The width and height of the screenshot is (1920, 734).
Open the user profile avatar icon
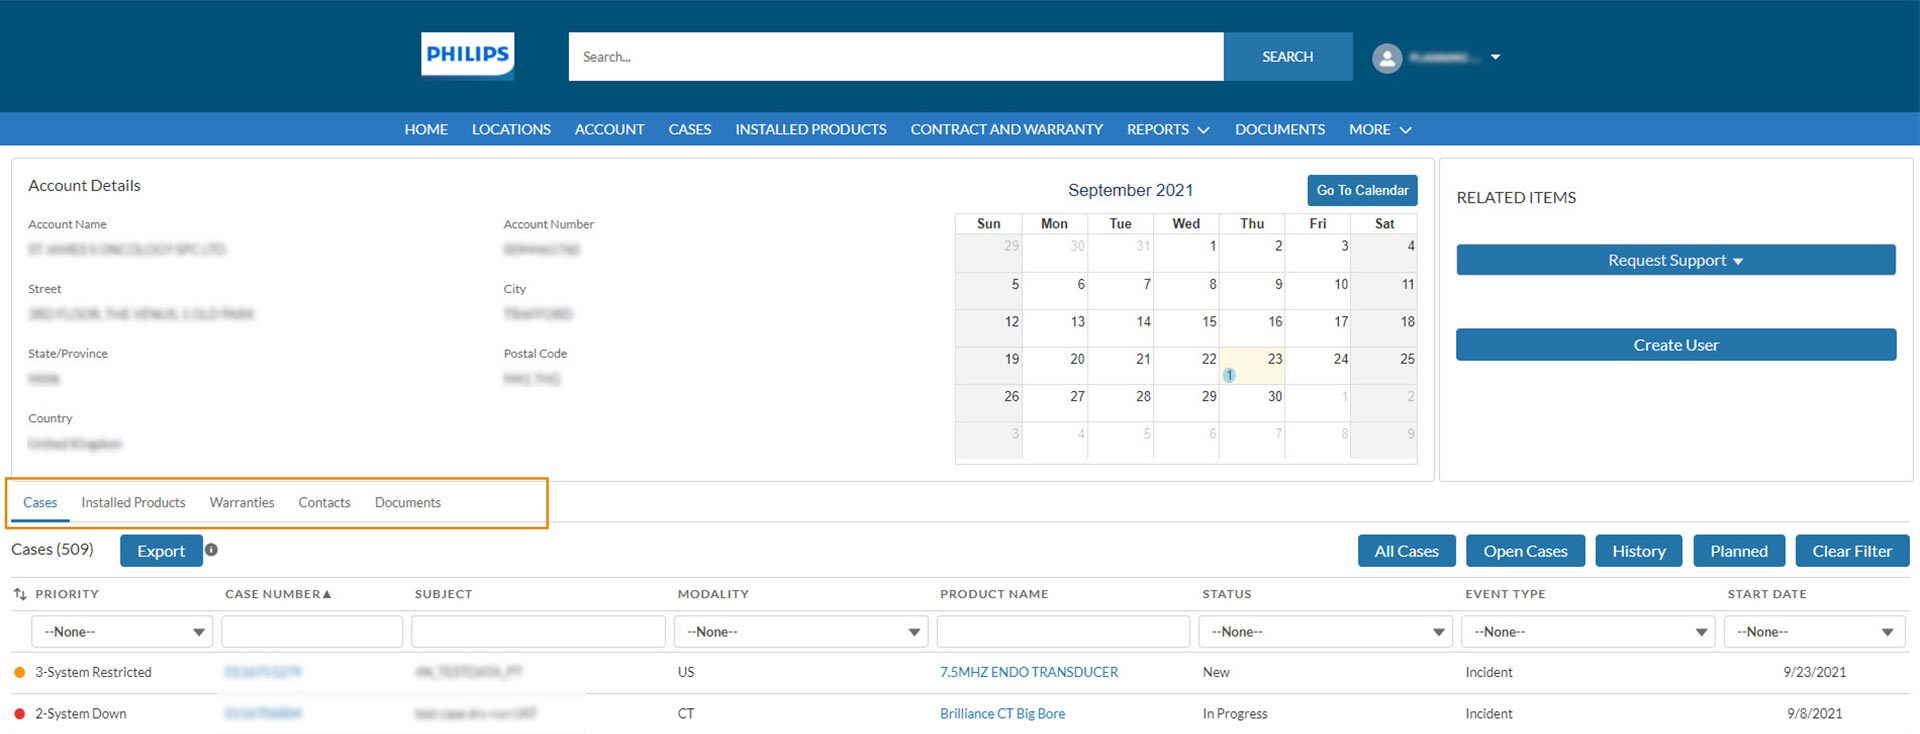[1386, 58]
